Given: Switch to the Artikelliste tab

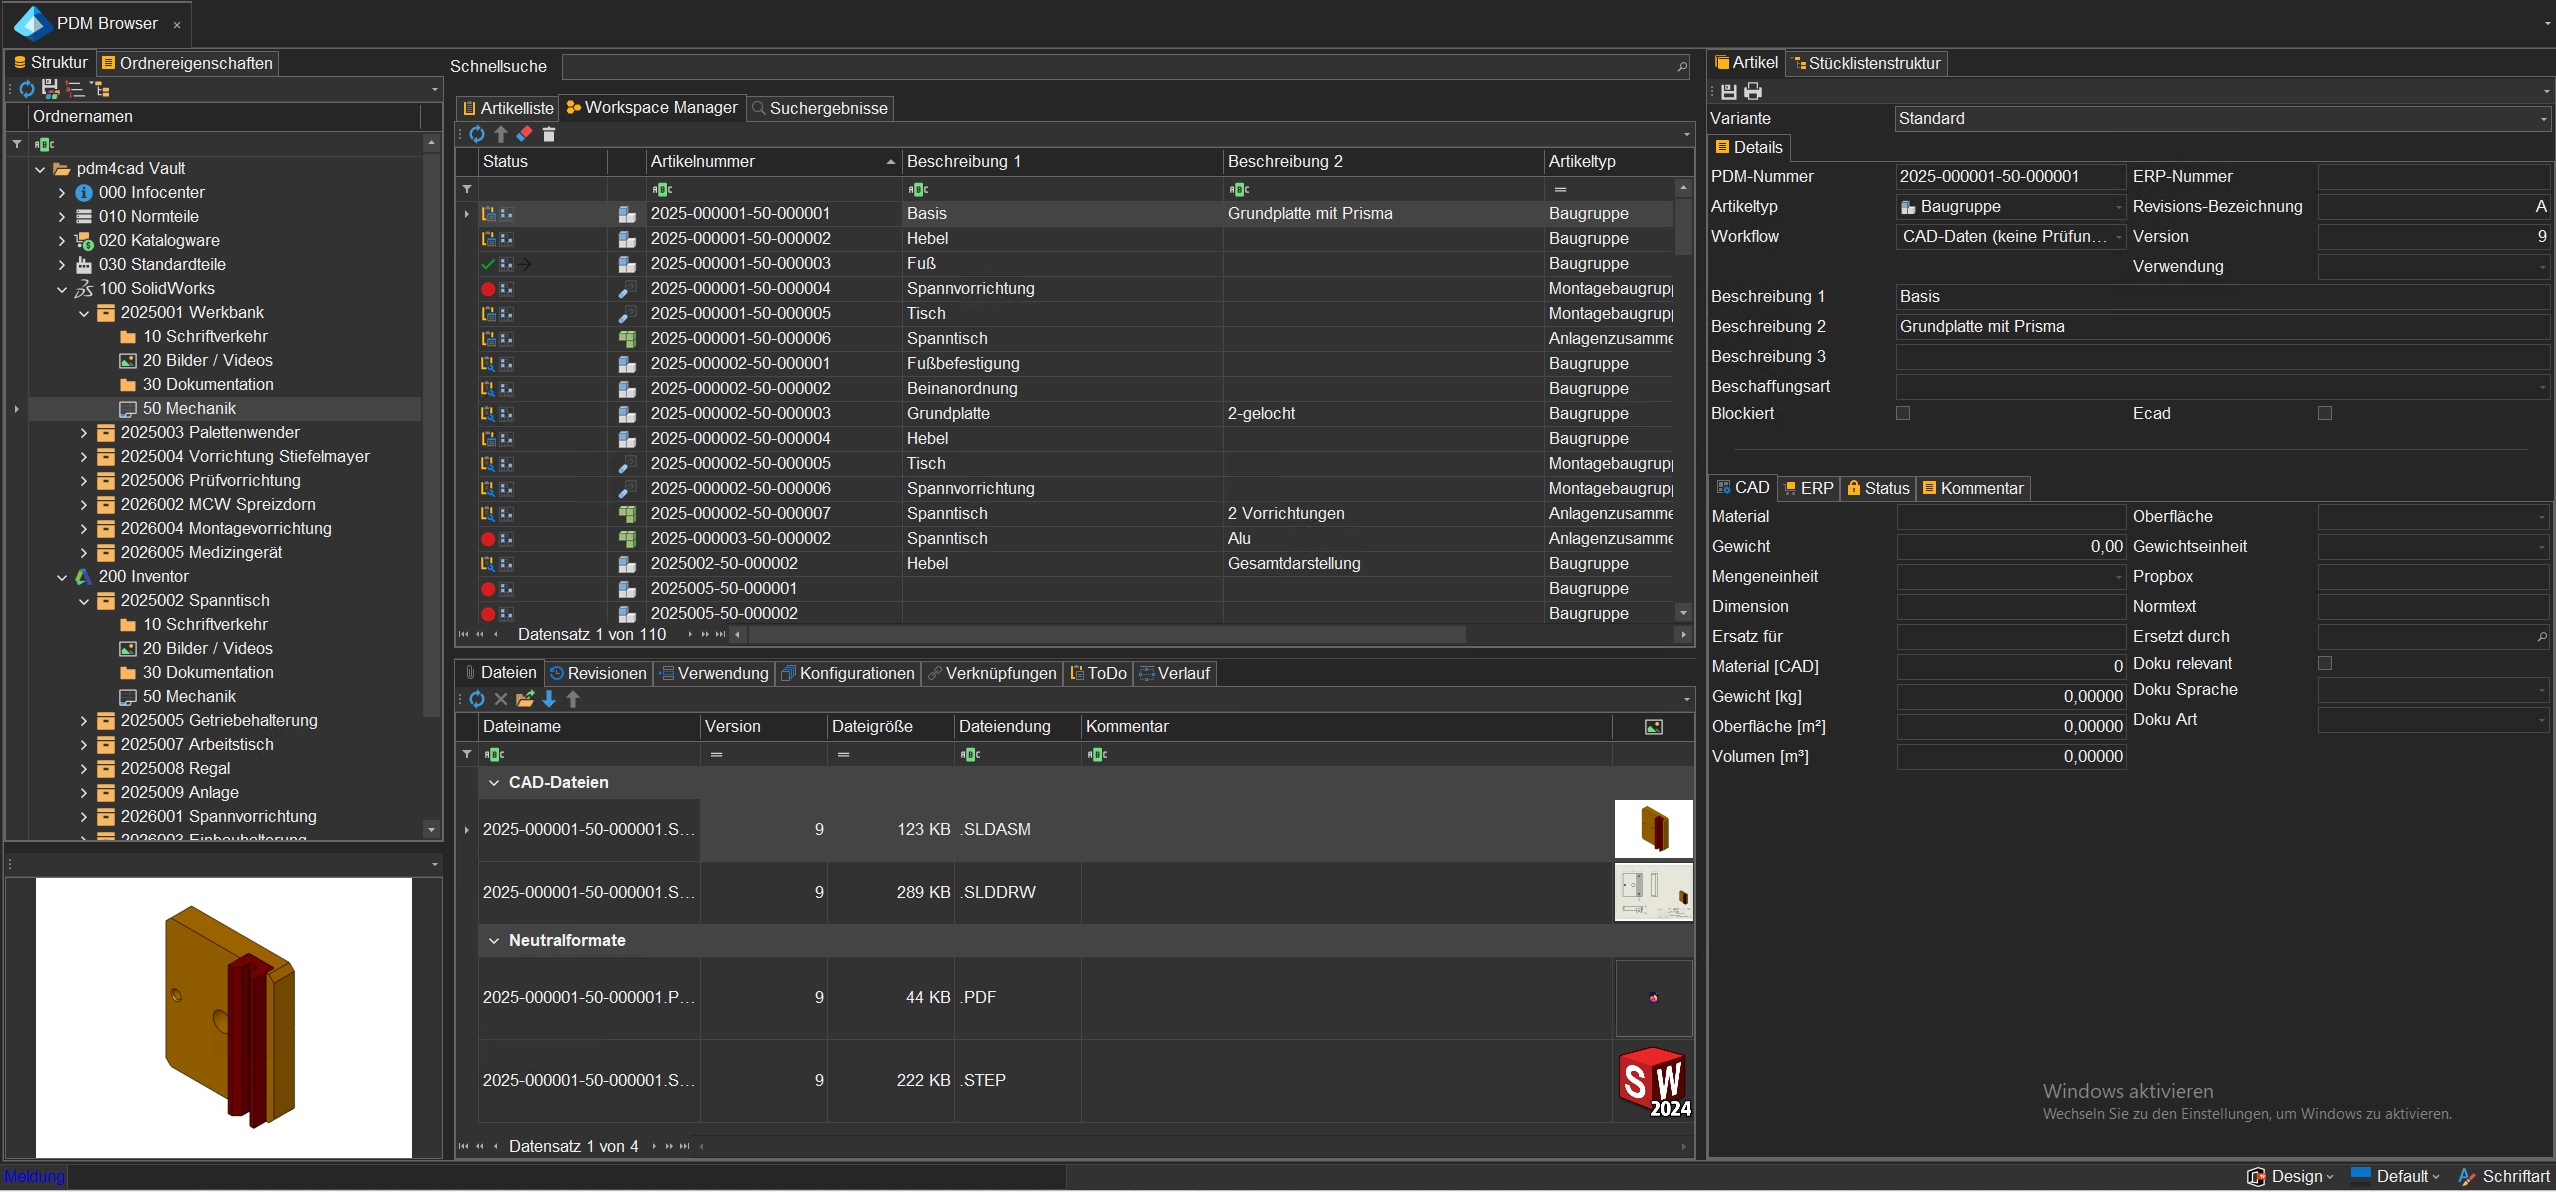Looking at the screenshot, I should 508,108.
